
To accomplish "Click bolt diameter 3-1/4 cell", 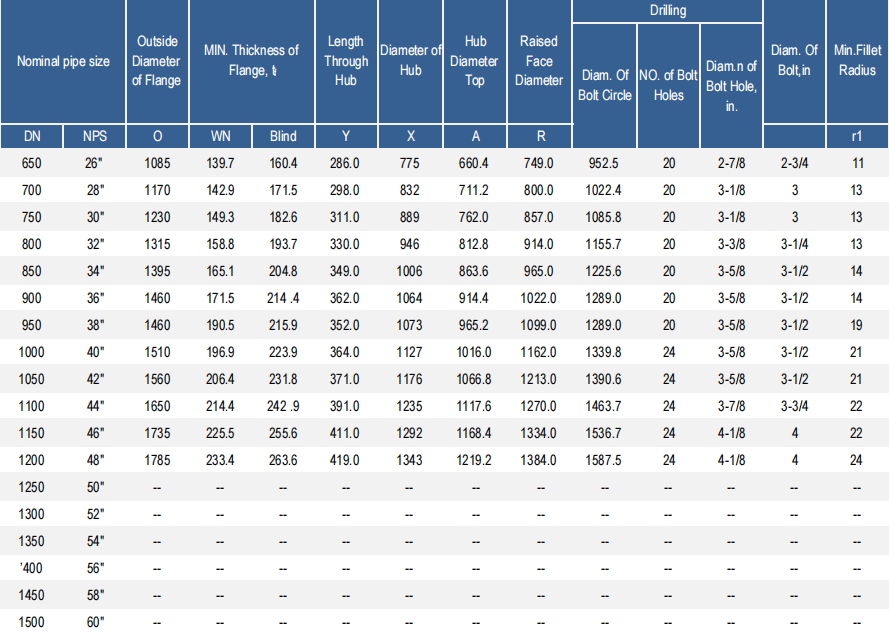I will pyautogui.click(x=794, y=243).
